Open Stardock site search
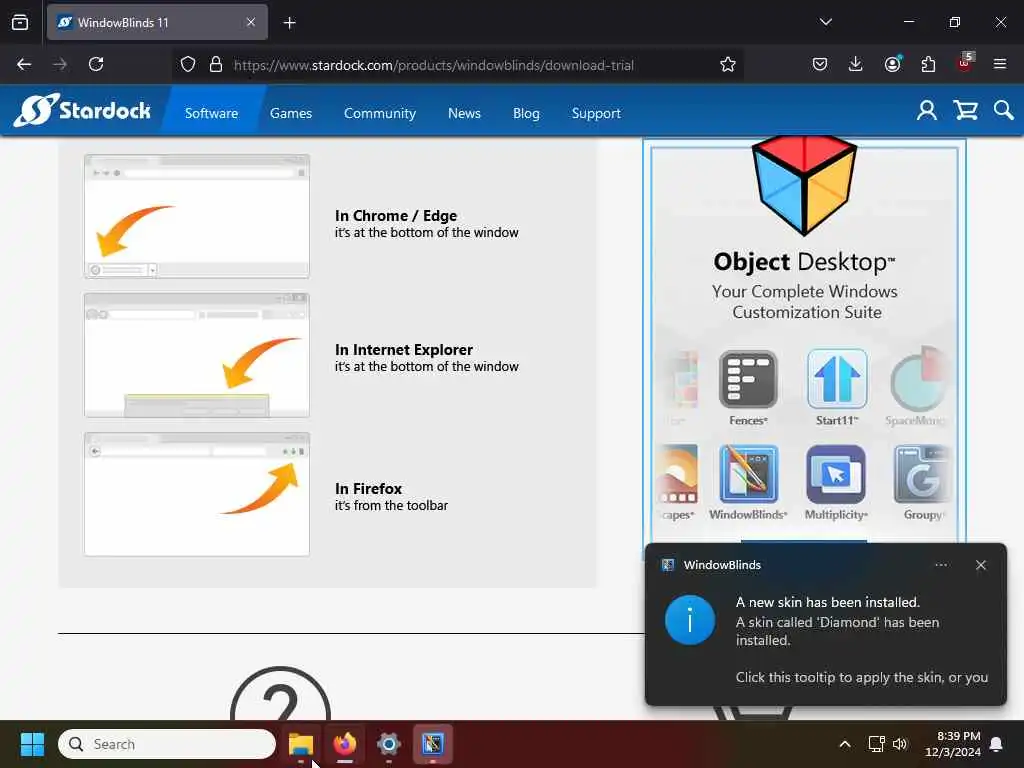Viewport: 1024px width, 768px height. pyautogui.click(x=1003, y=110)
